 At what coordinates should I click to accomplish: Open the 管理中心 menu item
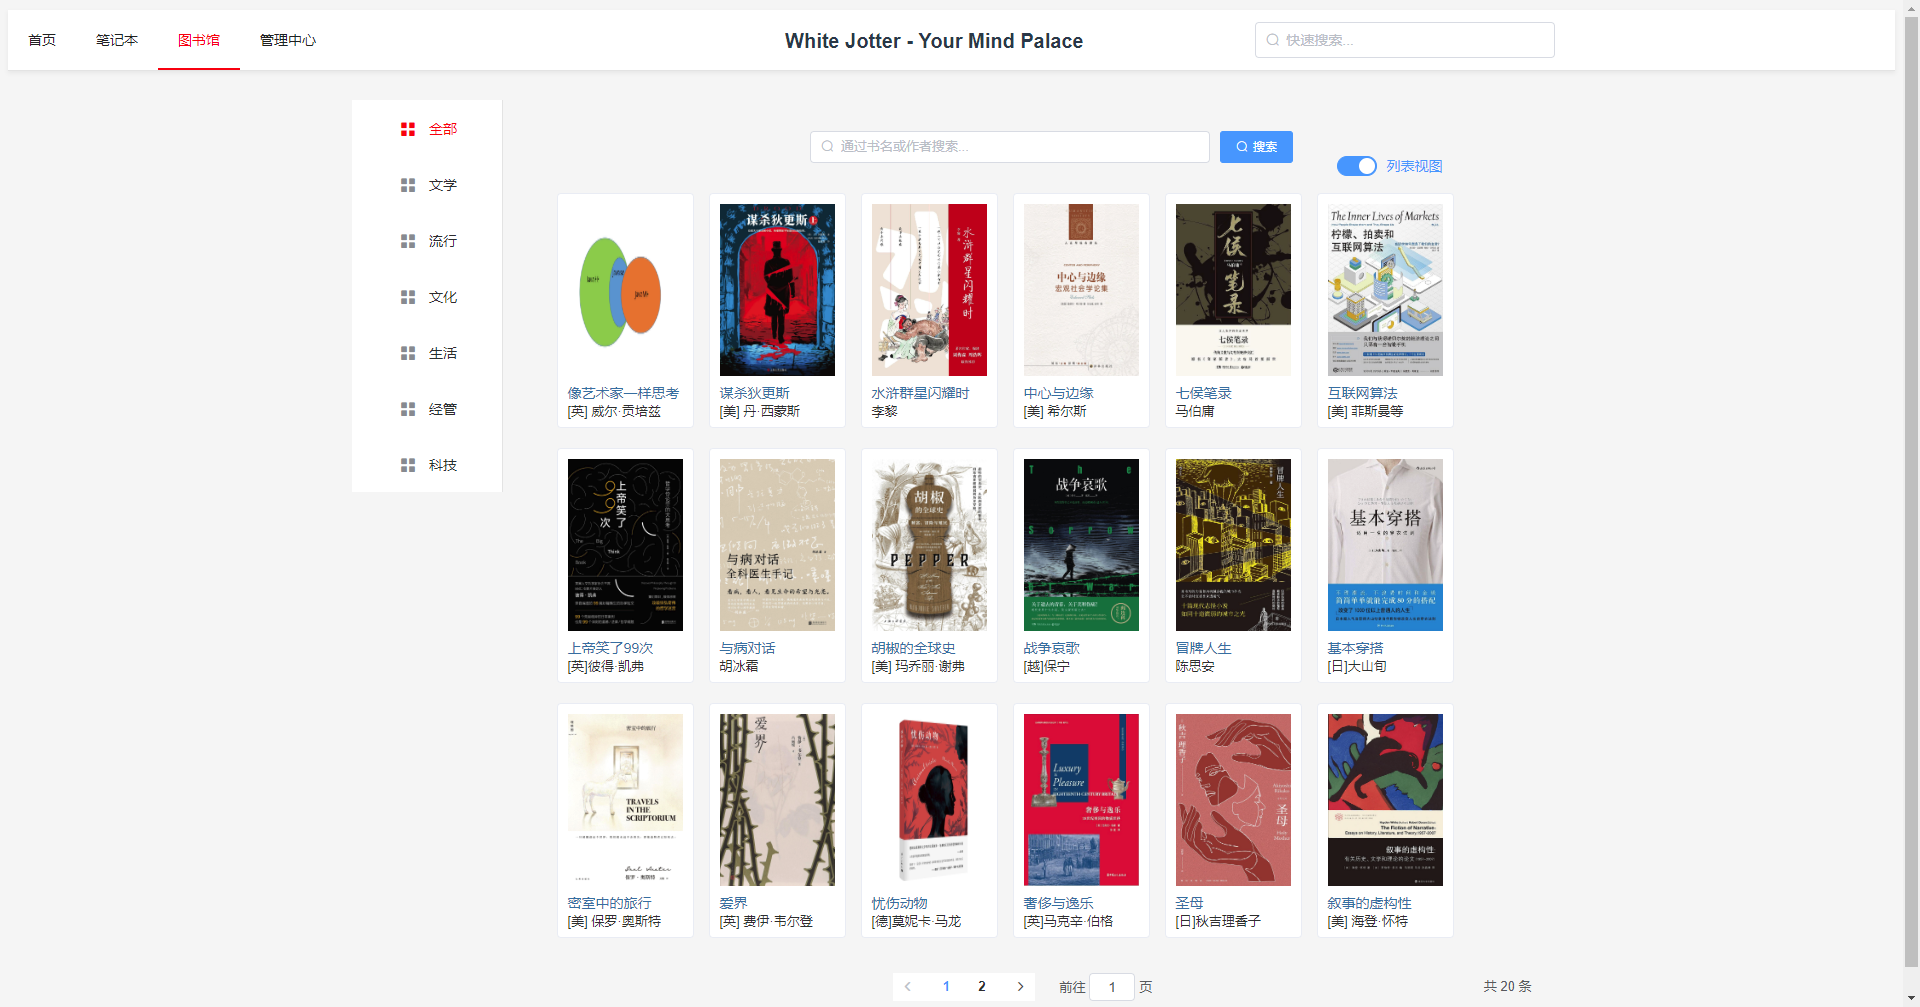pyautogui.click(x=288, y=40)
